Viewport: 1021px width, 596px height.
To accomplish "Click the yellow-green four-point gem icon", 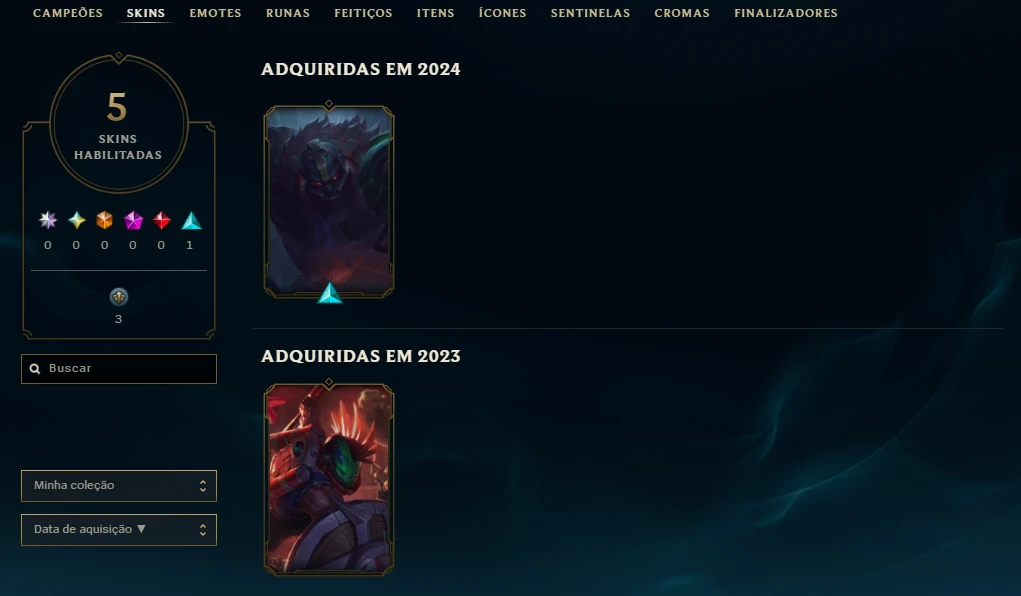I will point(77,220).
